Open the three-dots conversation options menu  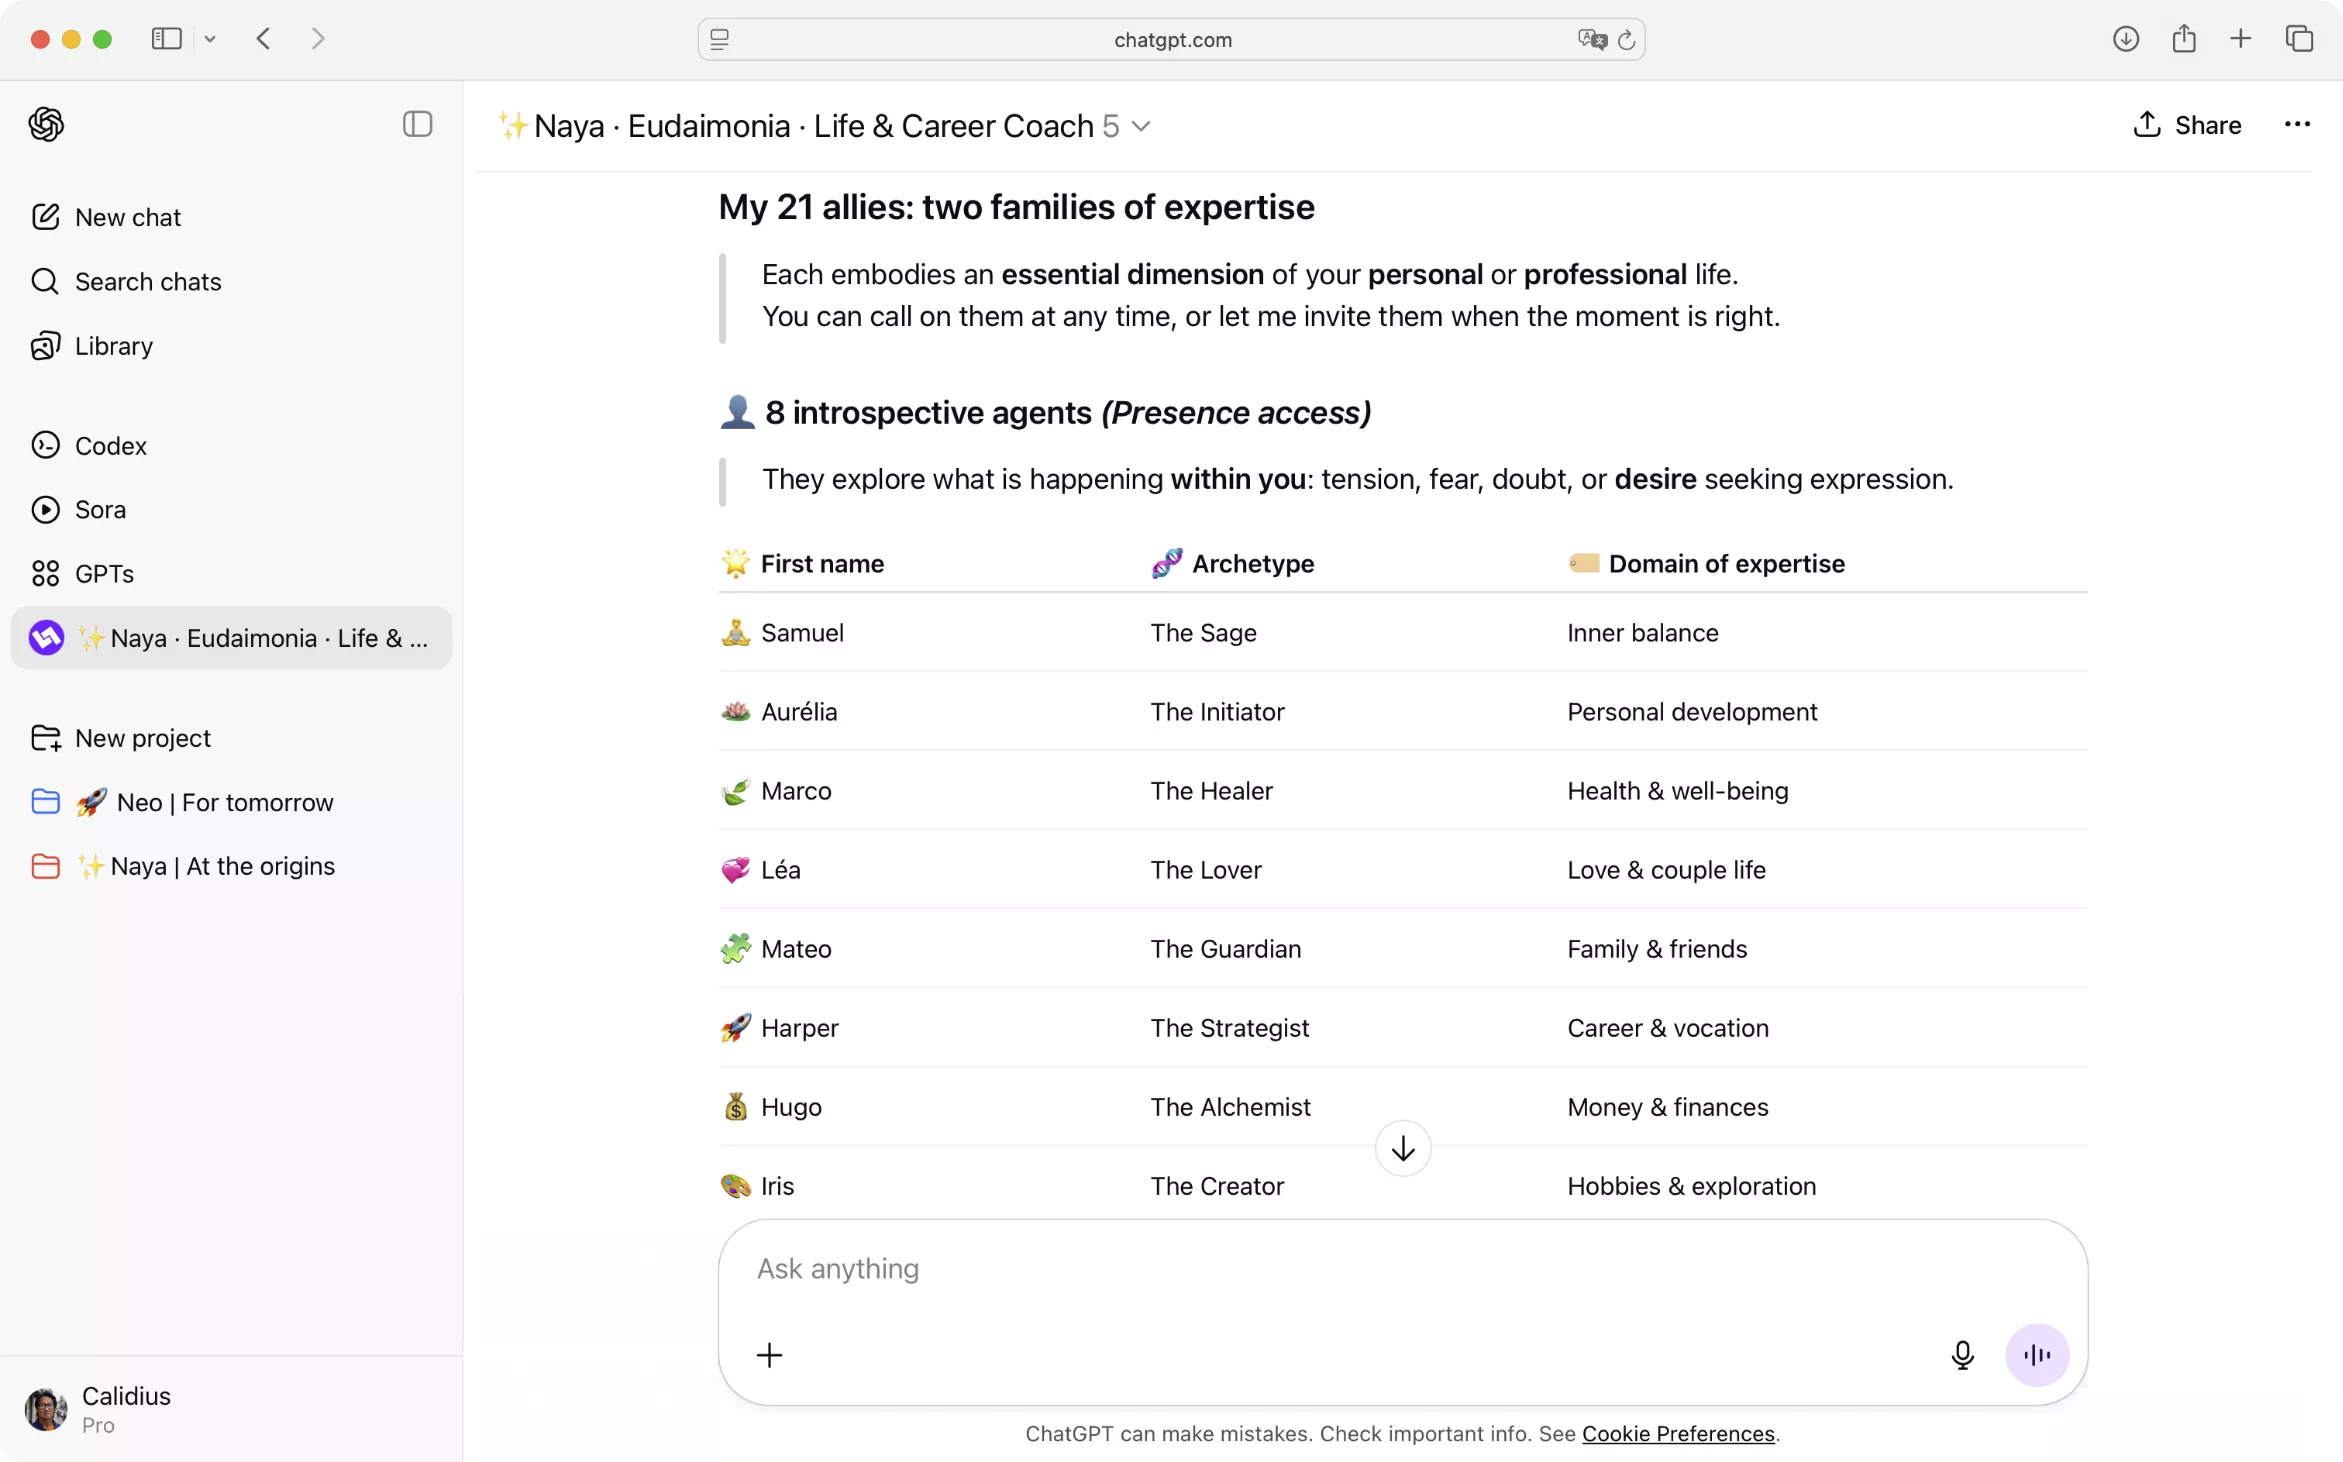click(x=2297, y=124)
